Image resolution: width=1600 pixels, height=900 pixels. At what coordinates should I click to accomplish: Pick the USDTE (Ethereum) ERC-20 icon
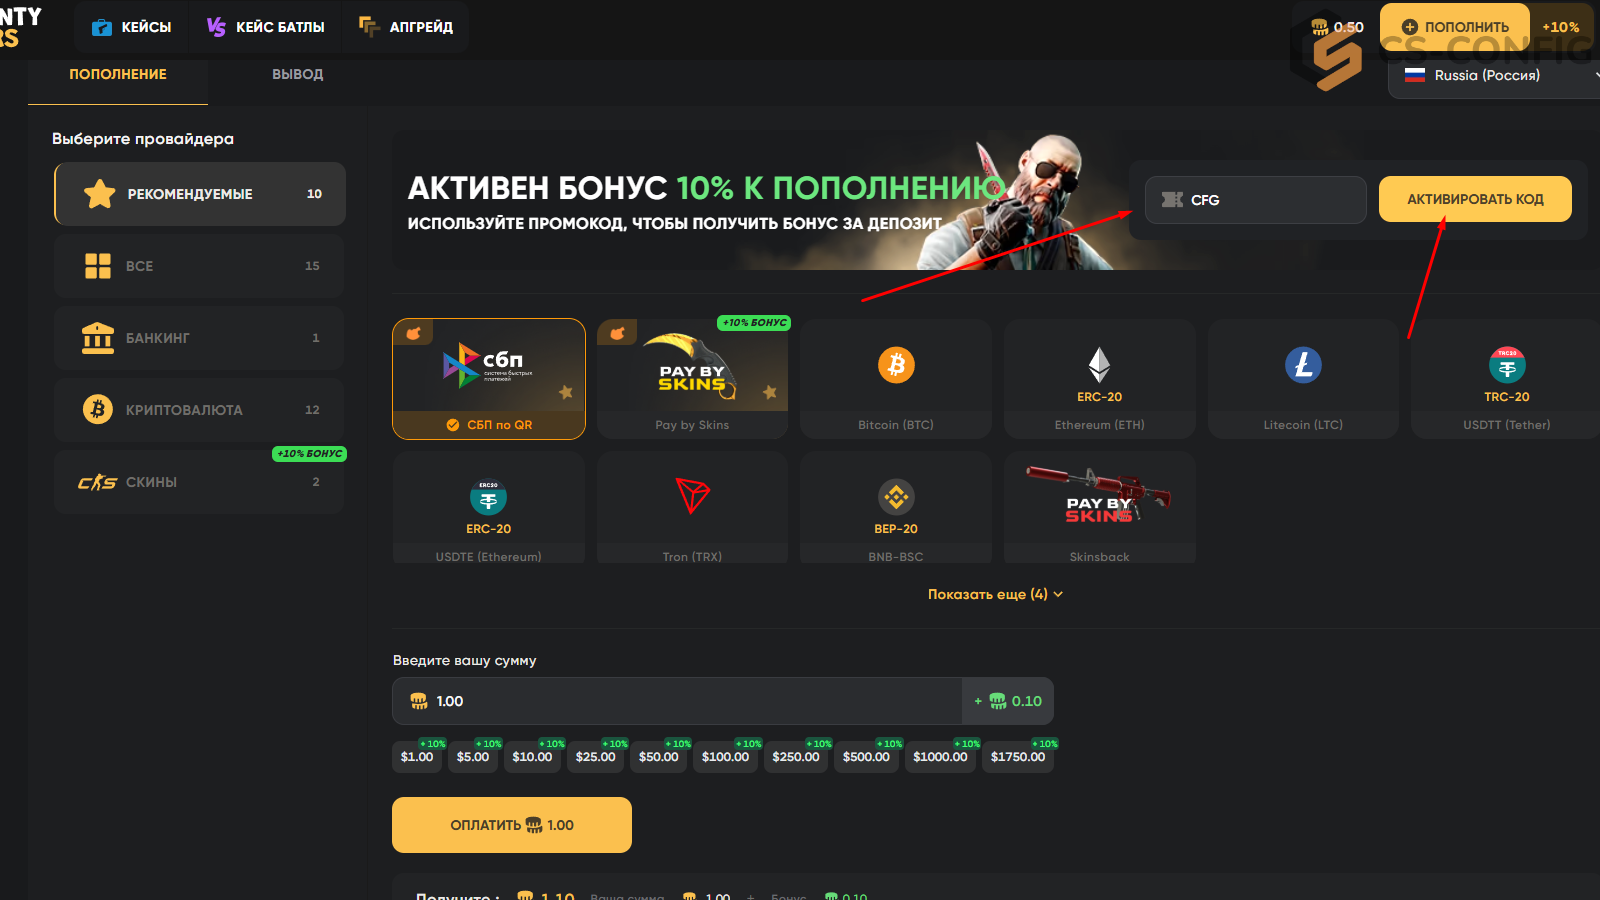click(x=488, y=496)
